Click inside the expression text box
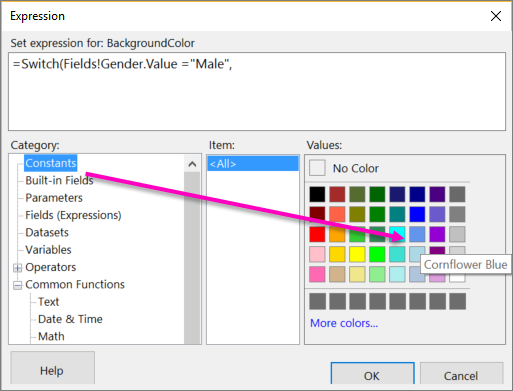 (x=257, y=91)
